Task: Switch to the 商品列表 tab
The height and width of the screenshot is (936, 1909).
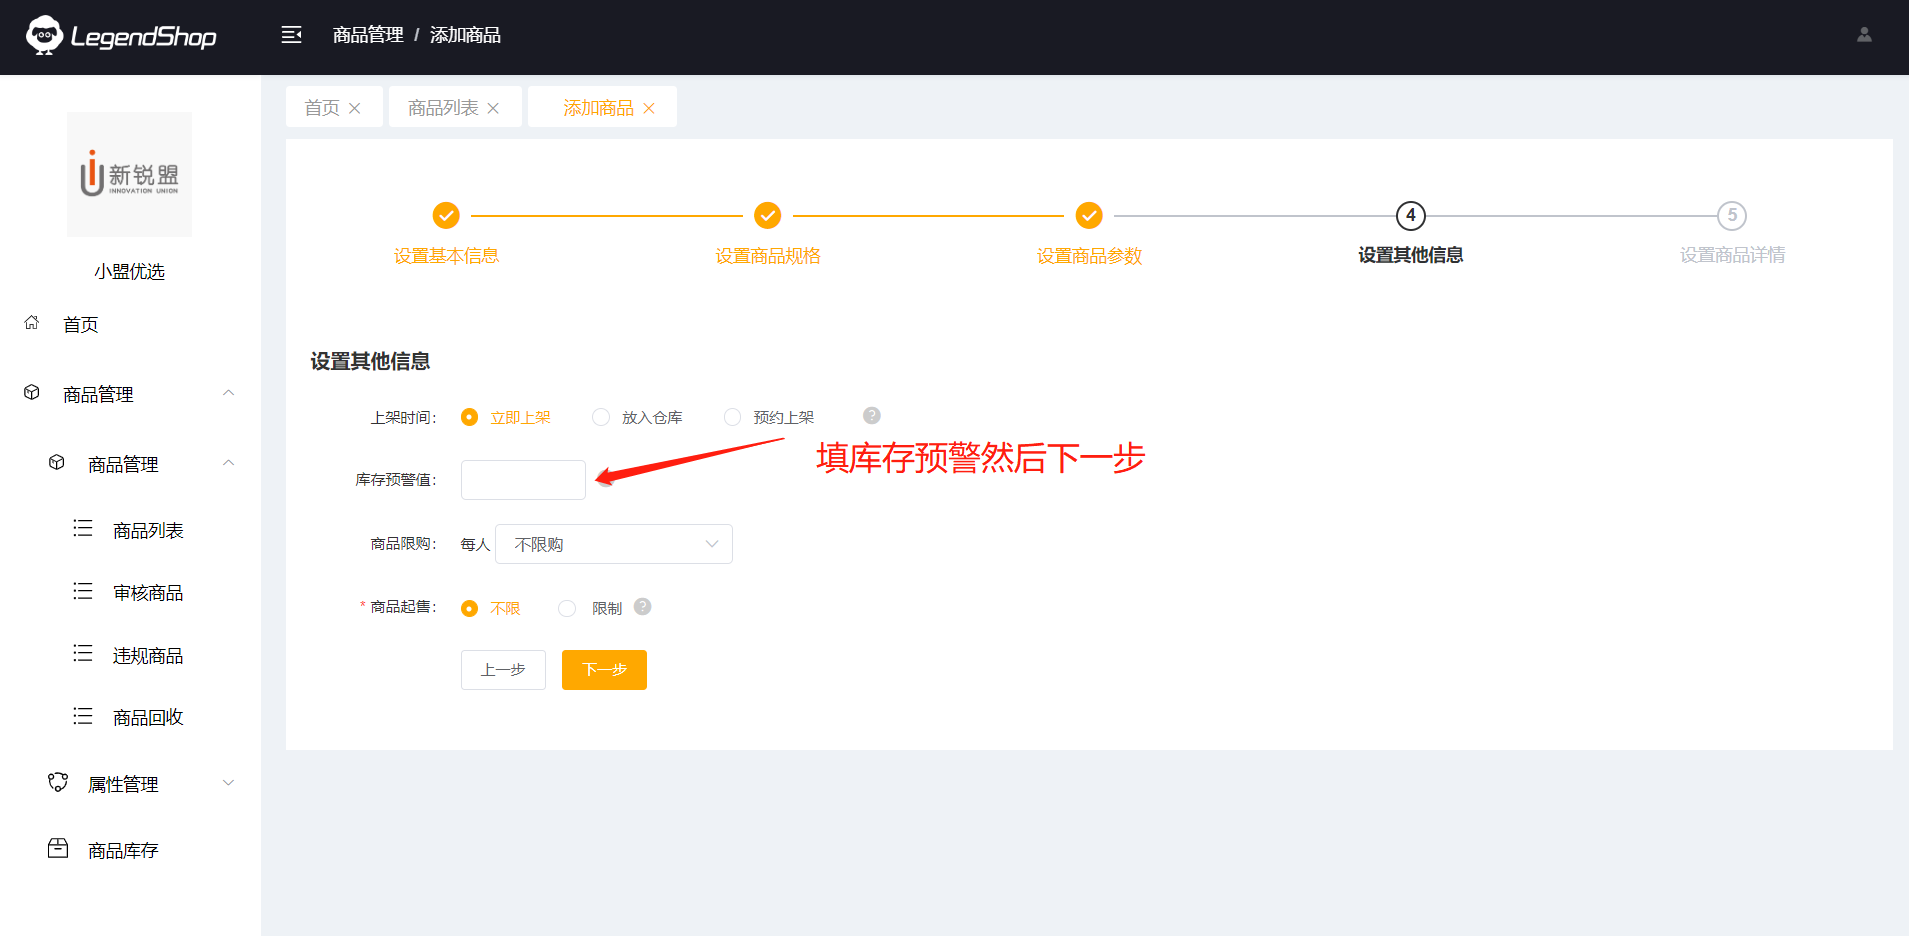Action: pos(443,108)
